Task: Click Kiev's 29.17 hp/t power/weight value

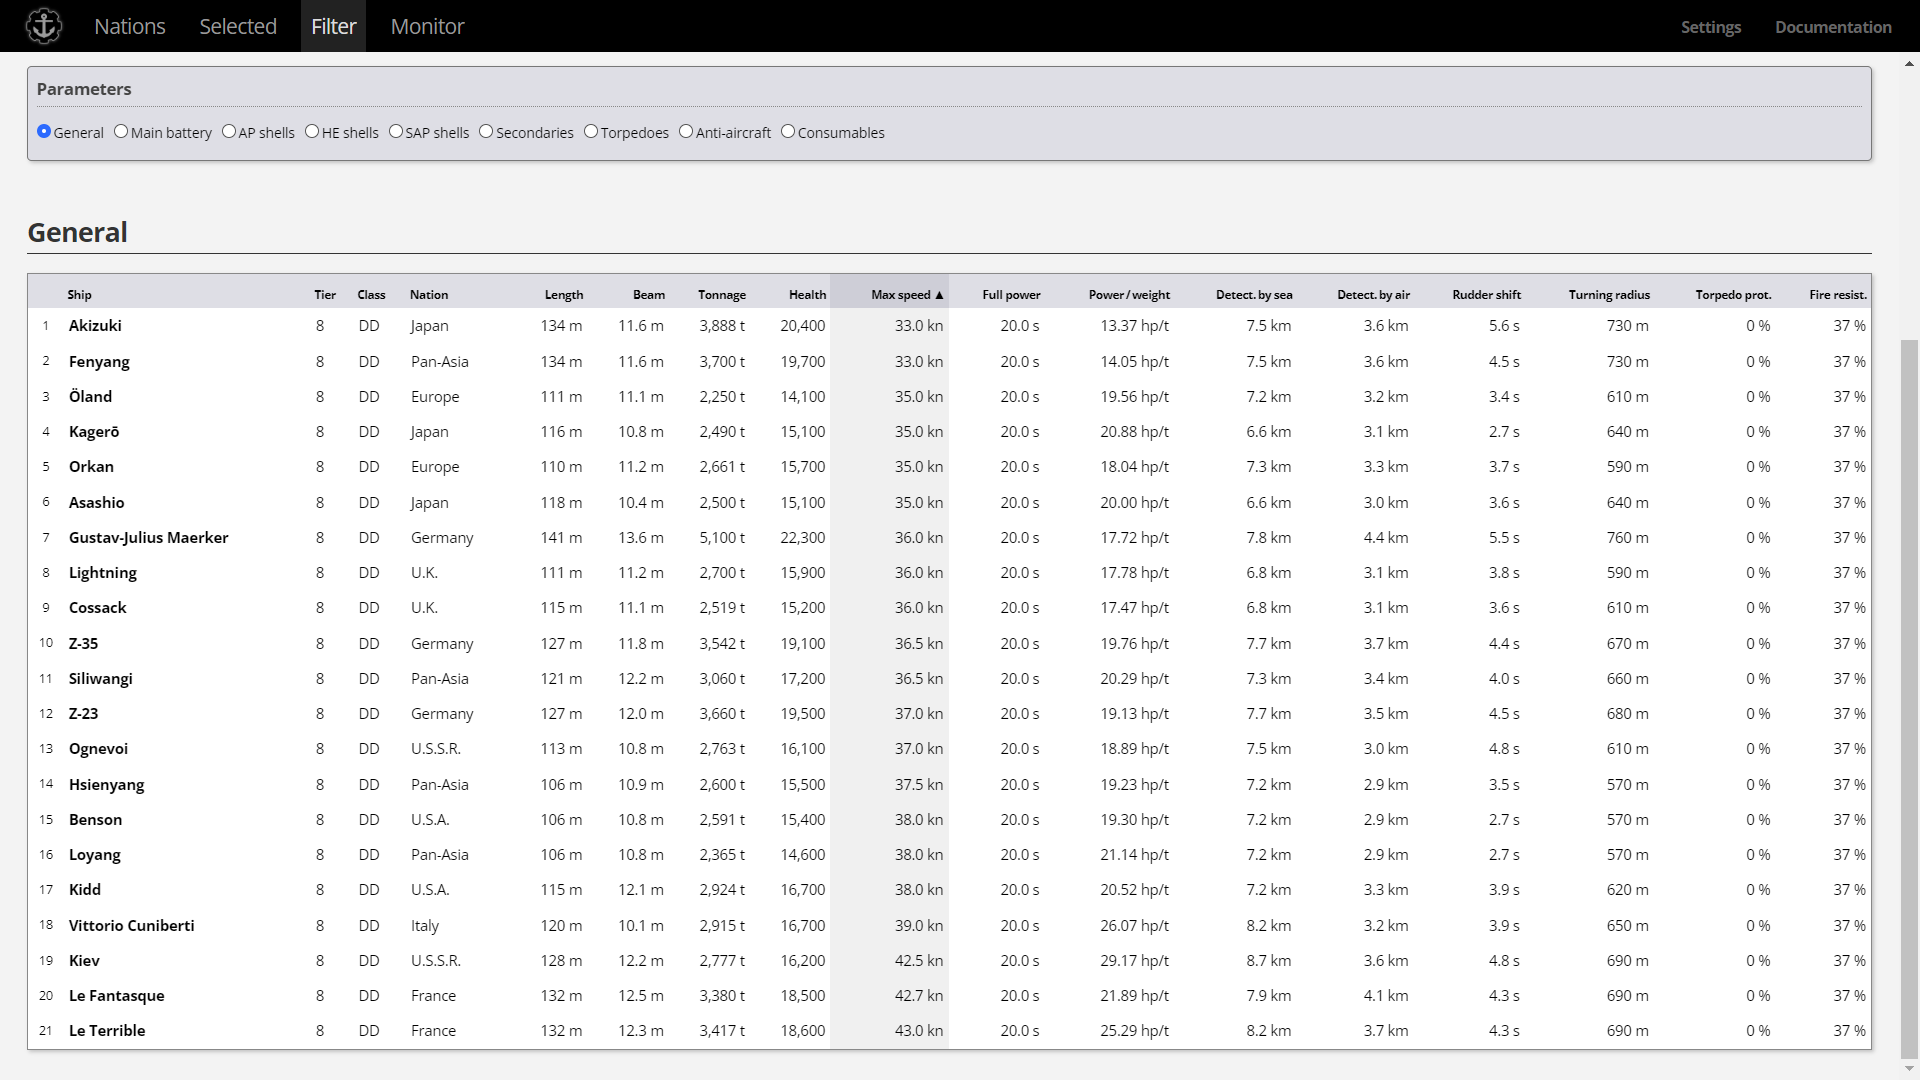Action: (1134, 960)
